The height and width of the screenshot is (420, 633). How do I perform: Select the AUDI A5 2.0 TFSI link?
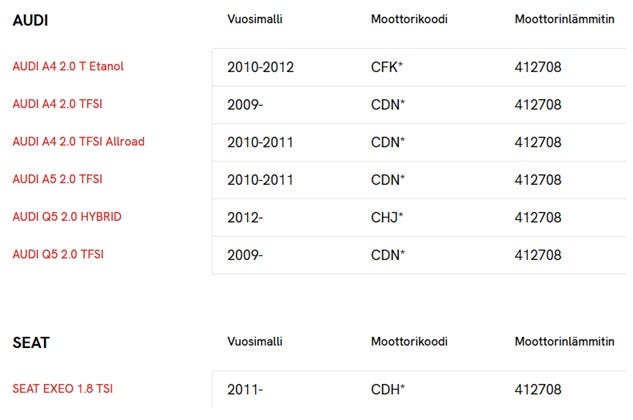[x=57, y=179]
